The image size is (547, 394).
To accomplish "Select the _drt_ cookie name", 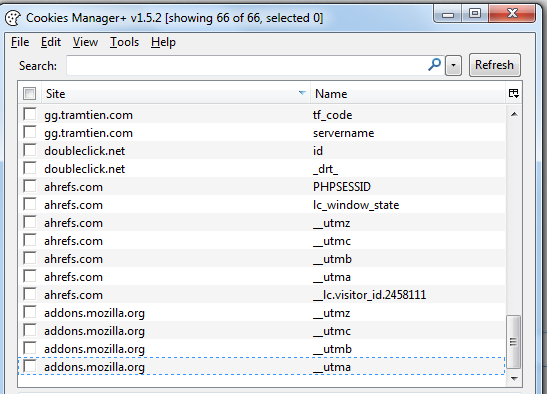I will coord(325,169).
